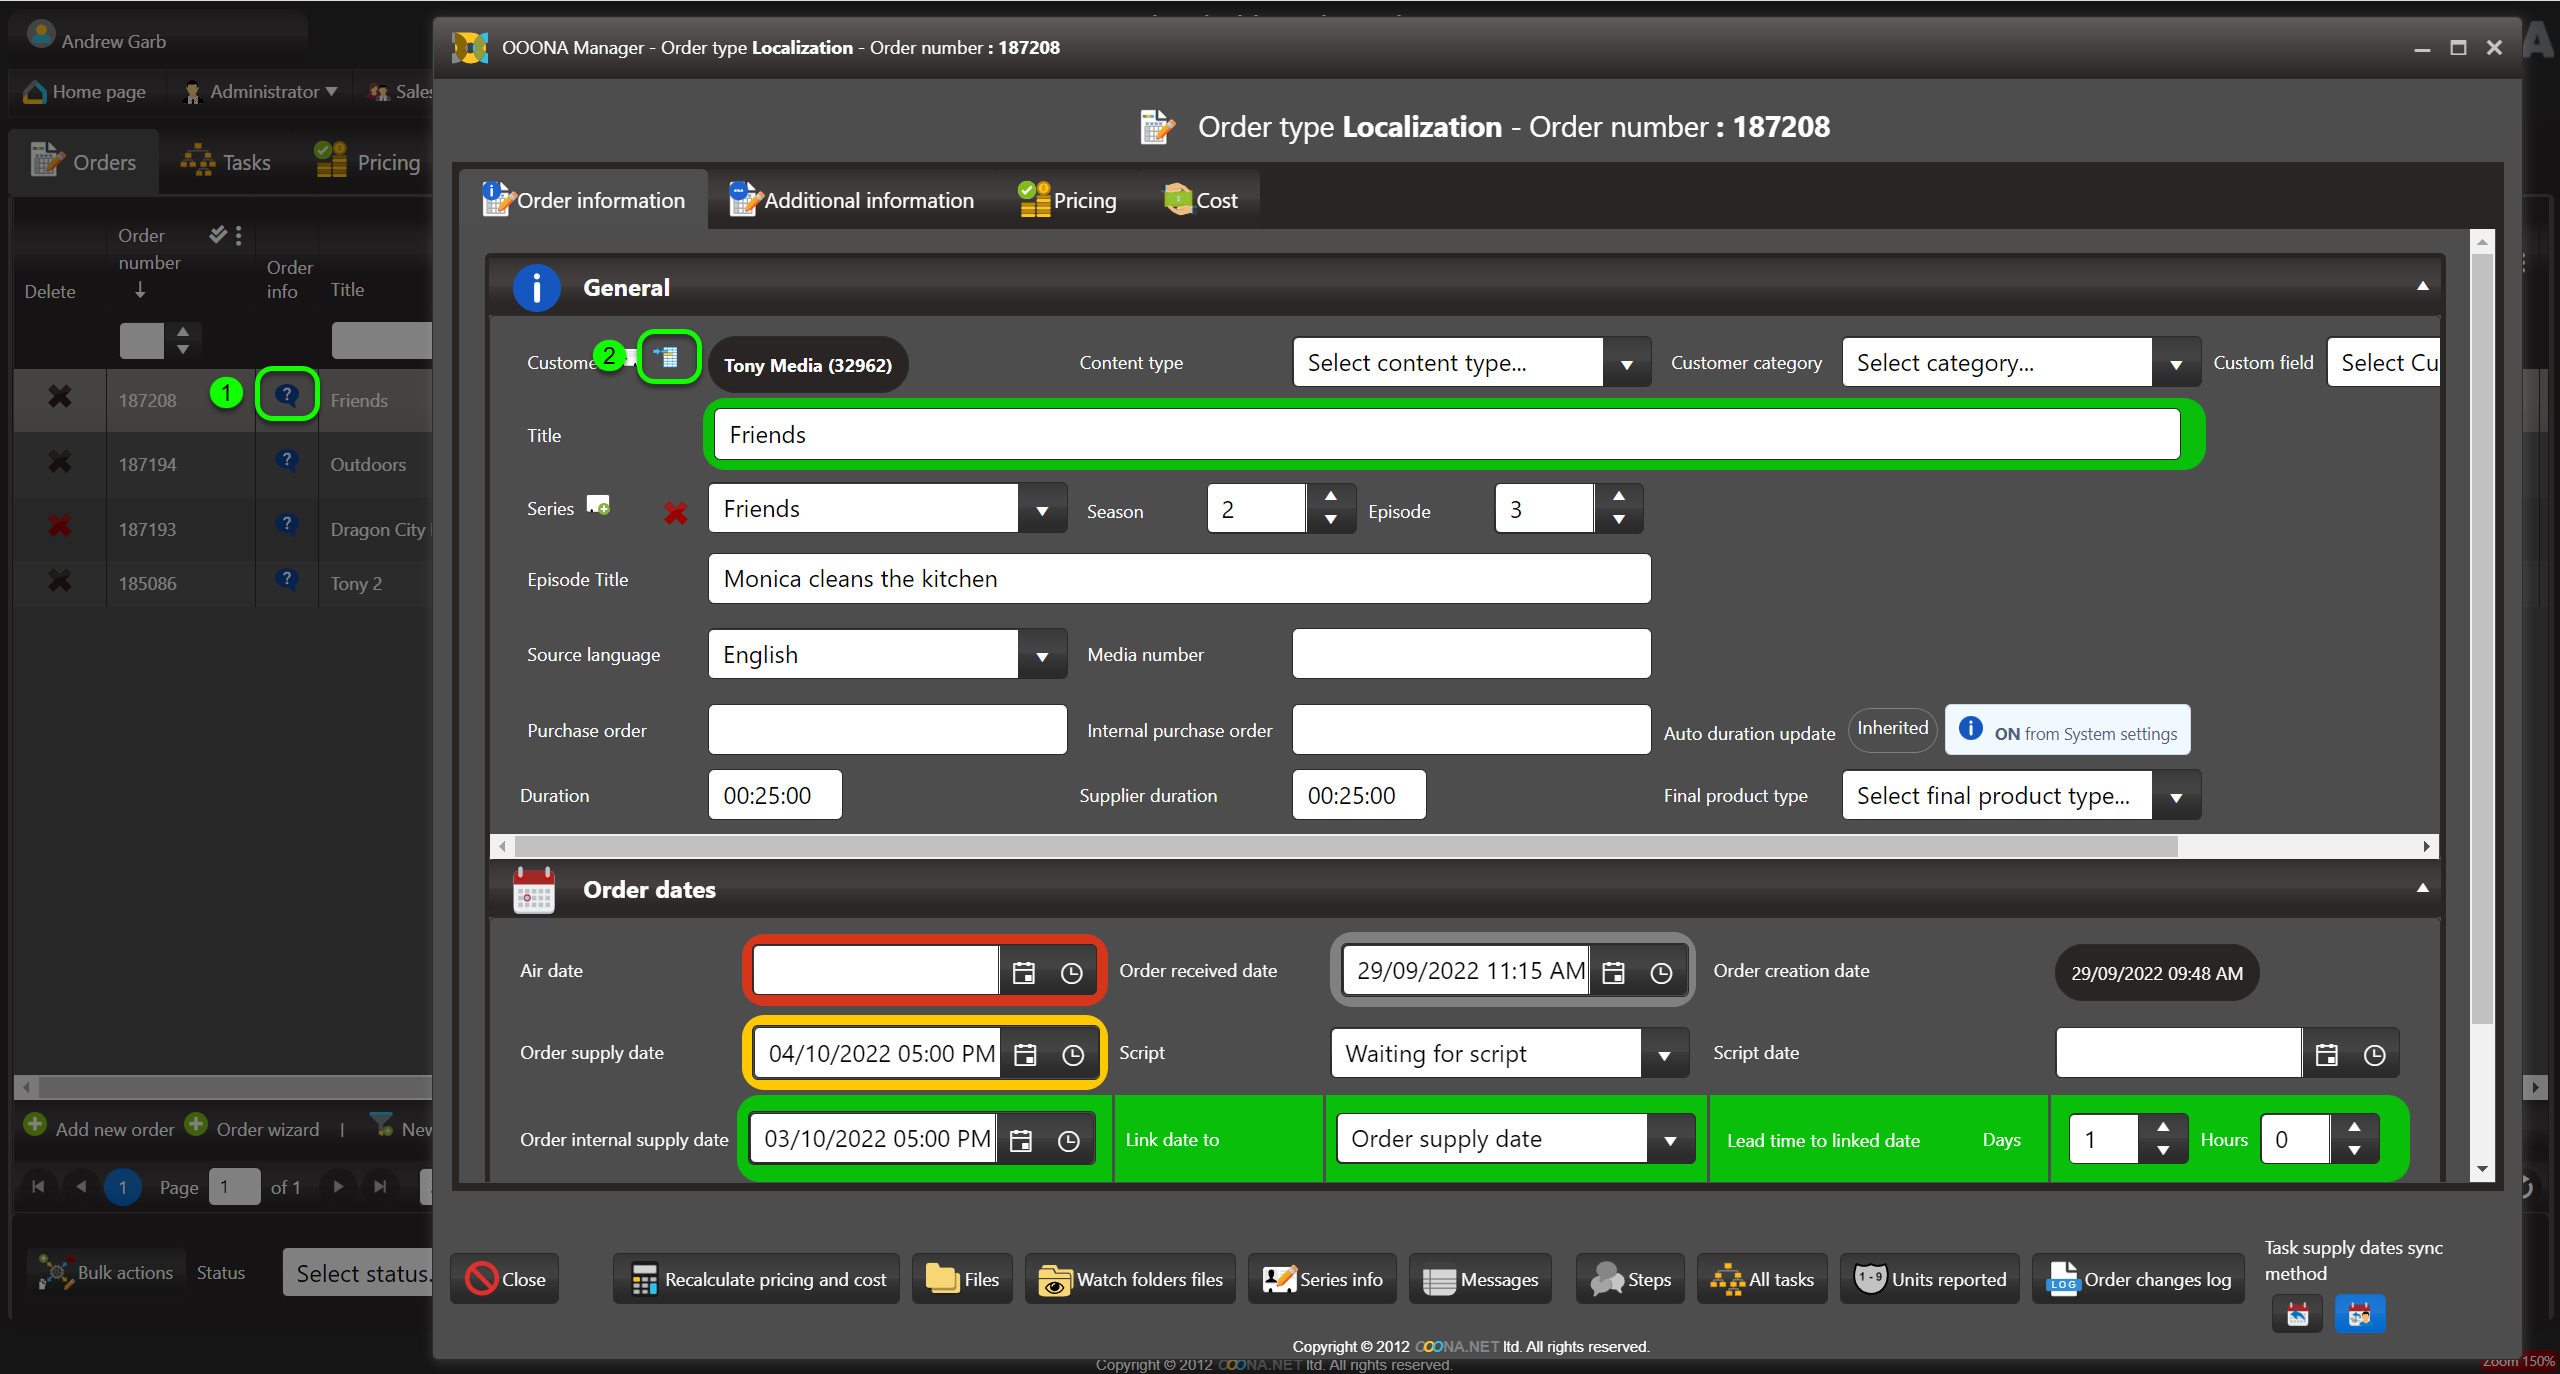Click the add new series icon
This screenshot has height=1374, width=2560.
click(598, 506)
